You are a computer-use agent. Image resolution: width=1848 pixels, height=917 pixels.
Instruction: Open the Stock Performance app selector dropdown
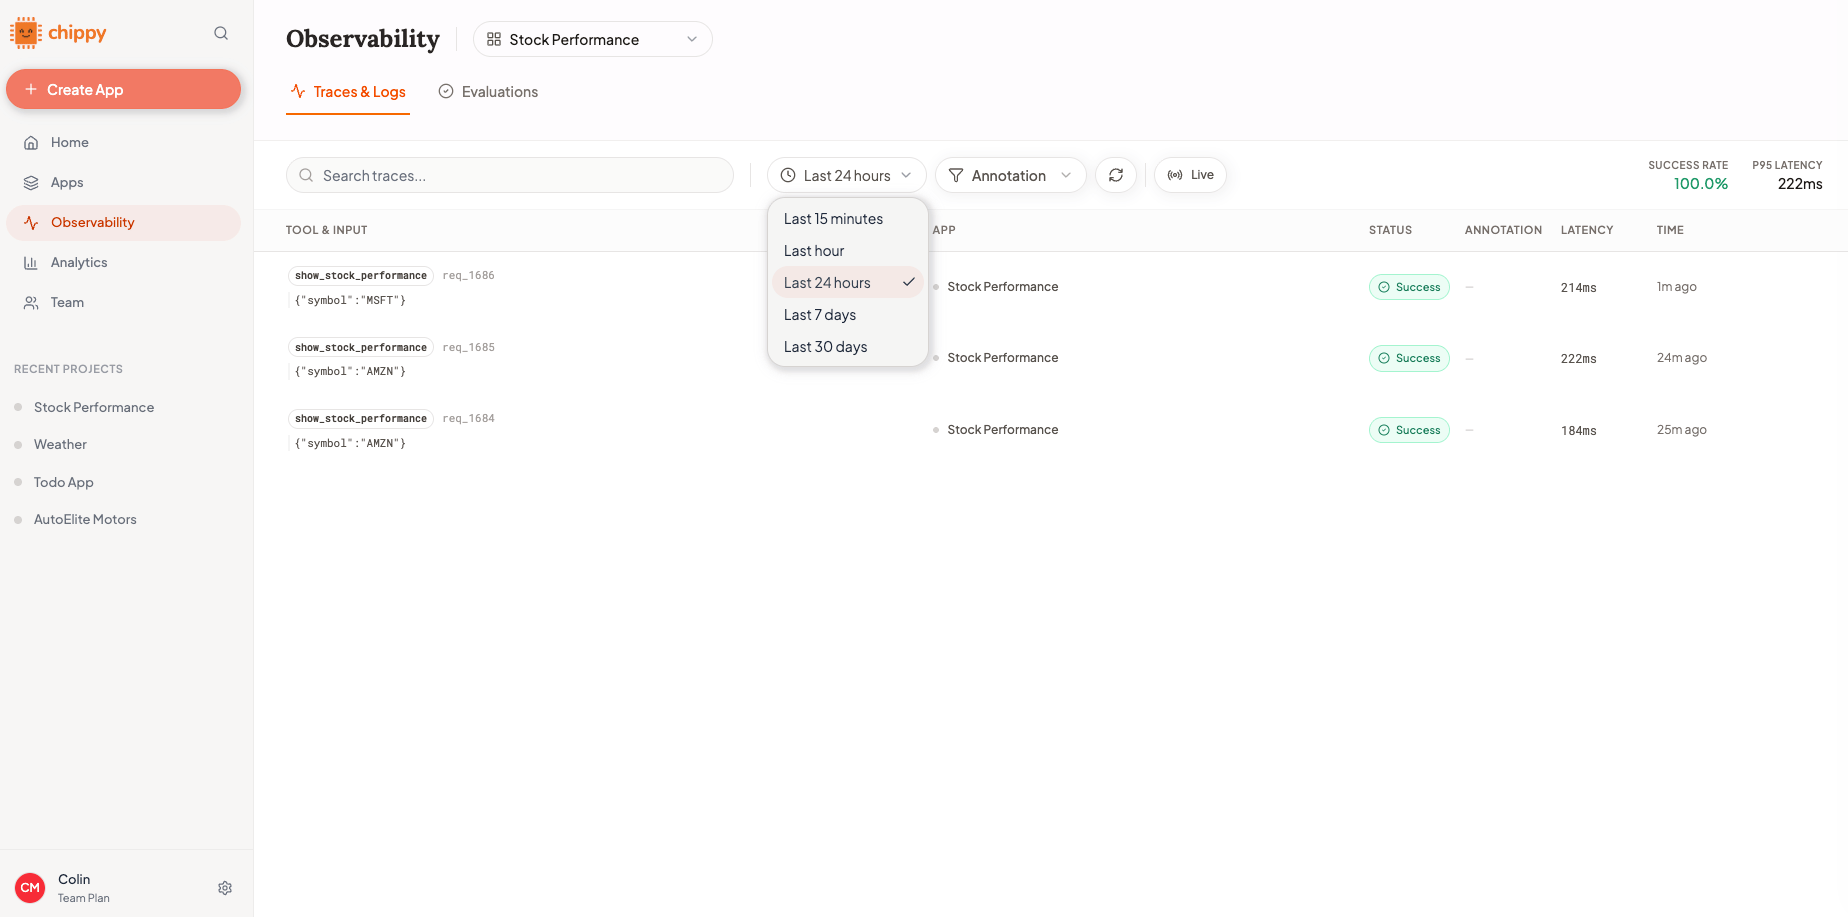tap(593, 39)
